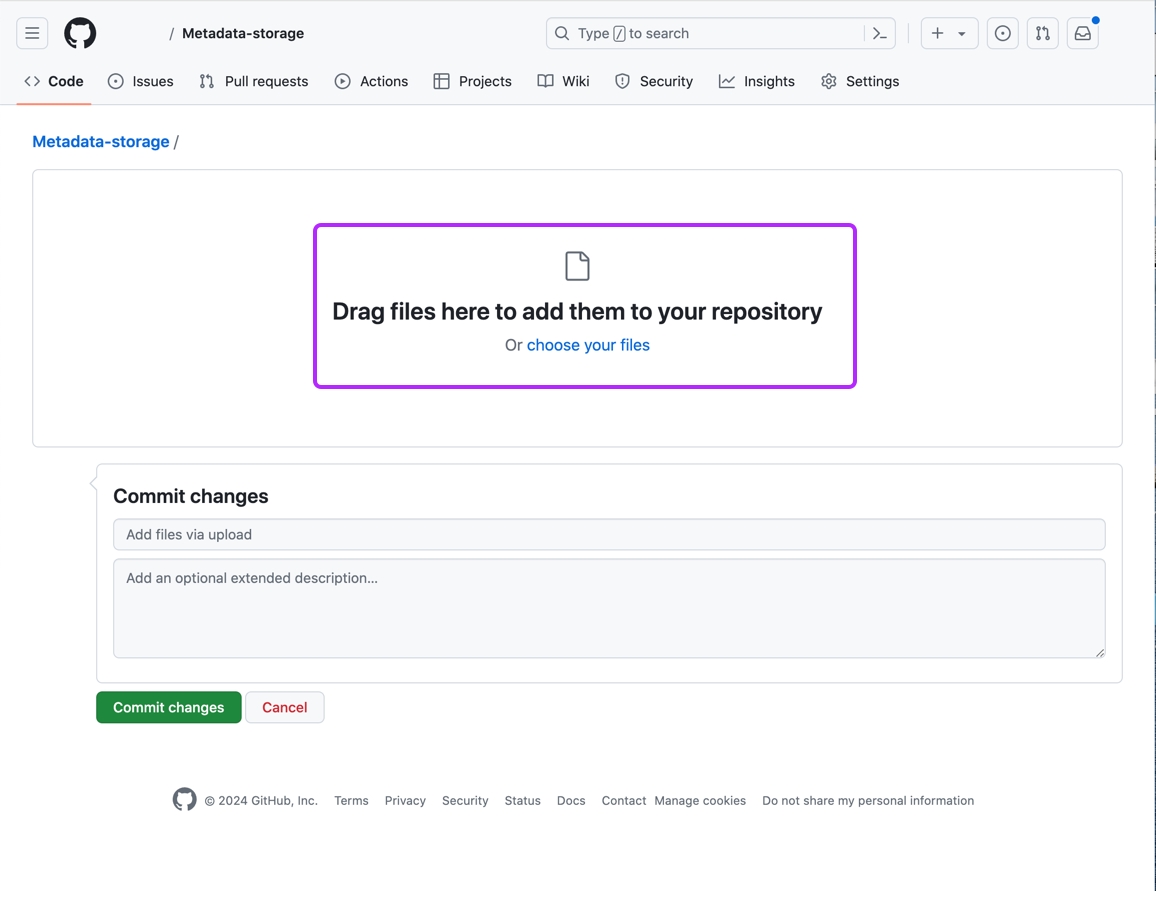Expand the create new plus dropdown
Viewport: 1156px width, 916px height.
(x=948, y=33)
